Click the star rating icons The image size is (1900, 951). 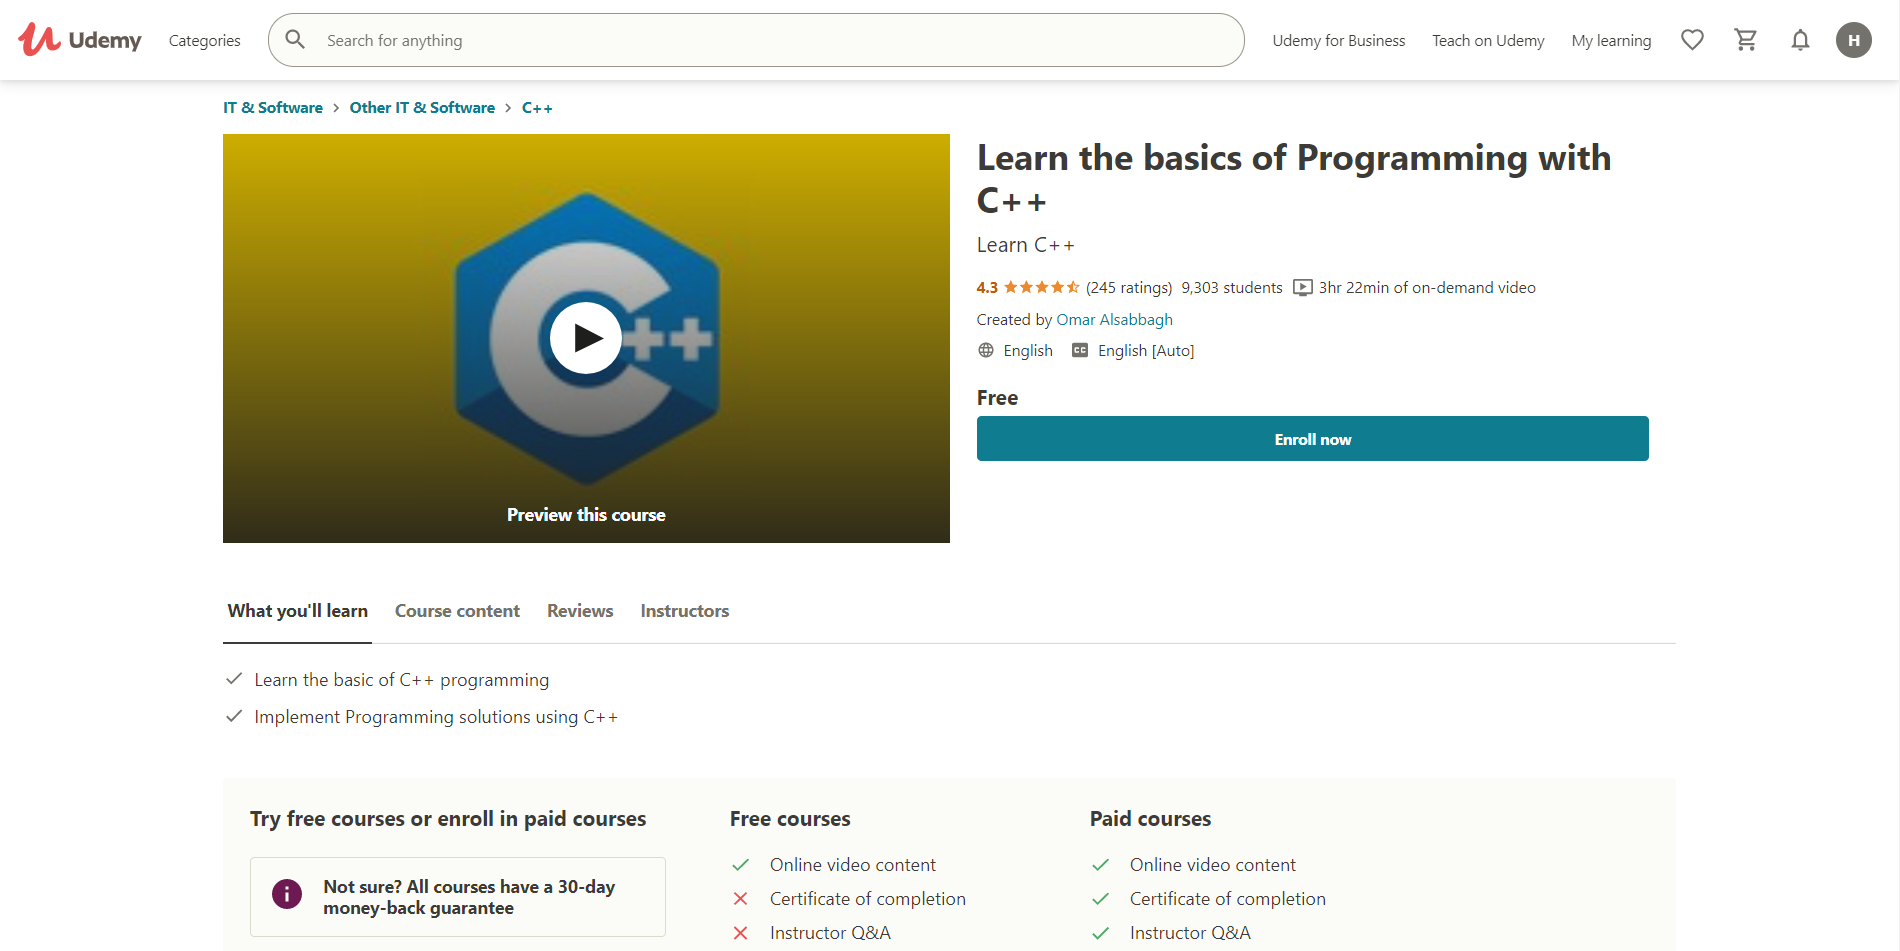click(1041, 287)
